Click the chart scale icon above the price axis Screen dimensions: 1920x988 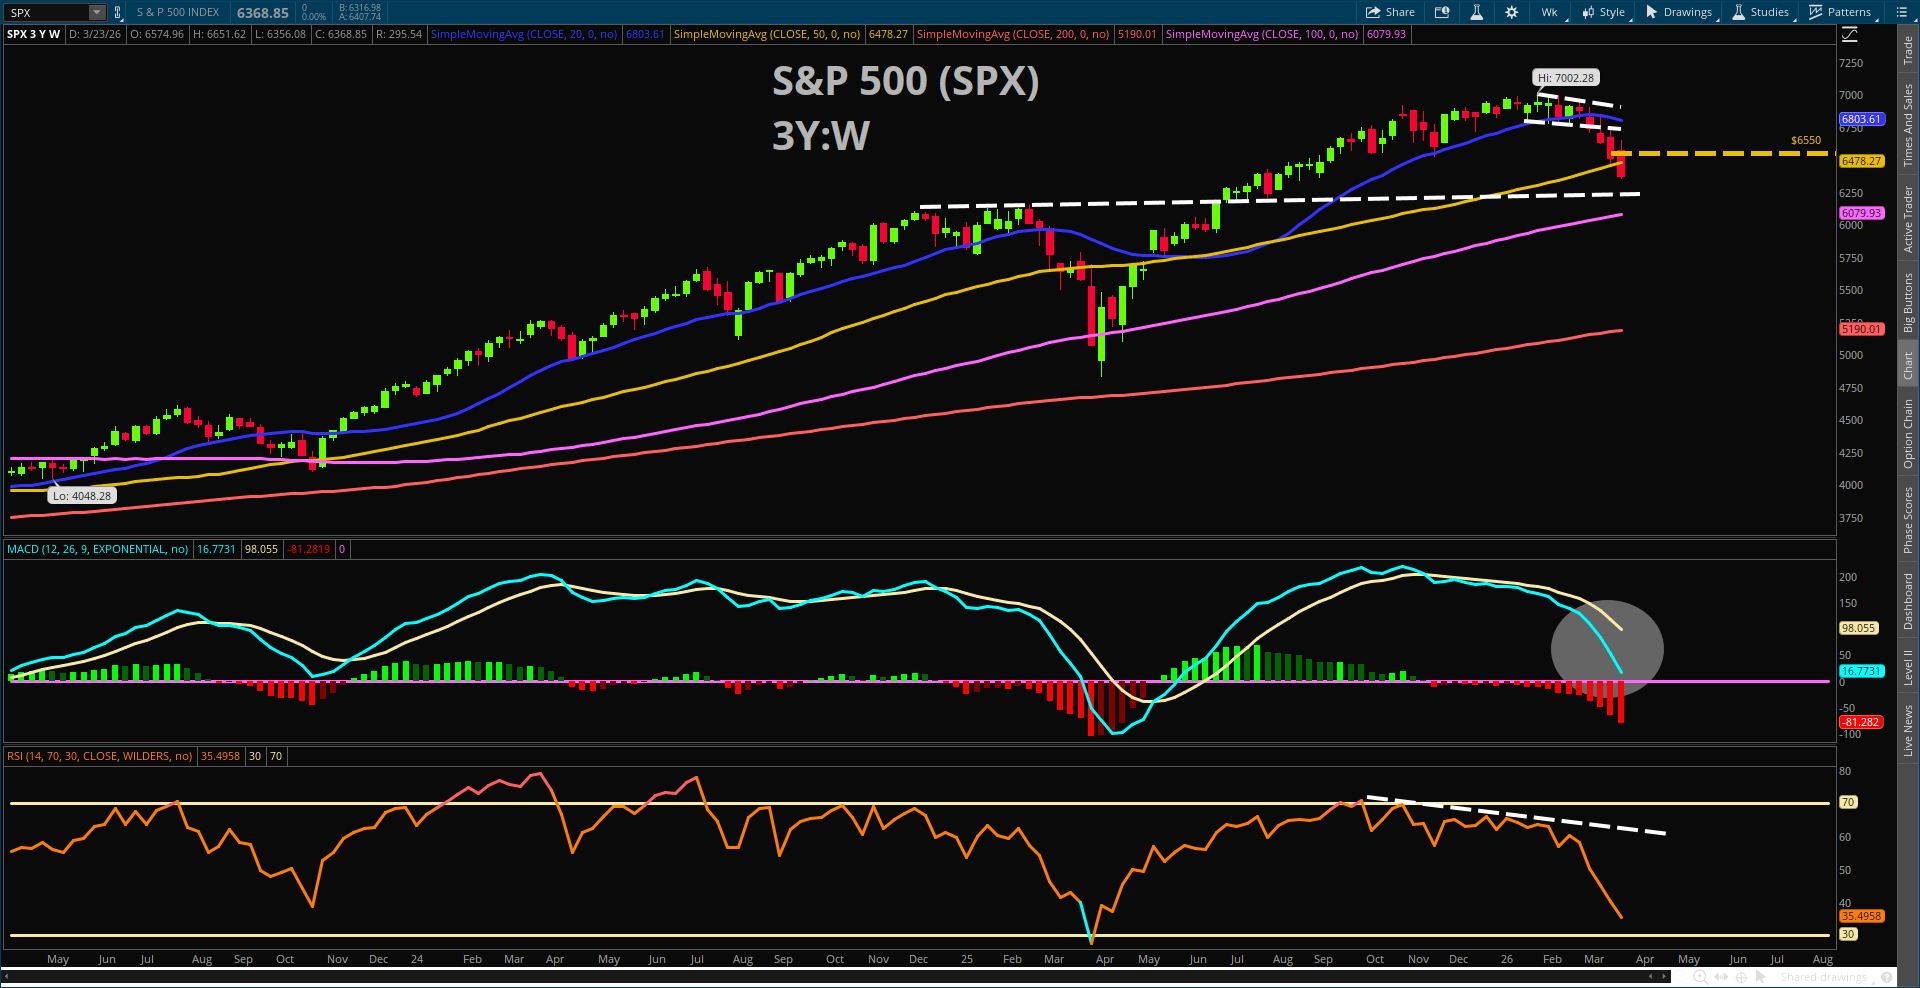1850,35
